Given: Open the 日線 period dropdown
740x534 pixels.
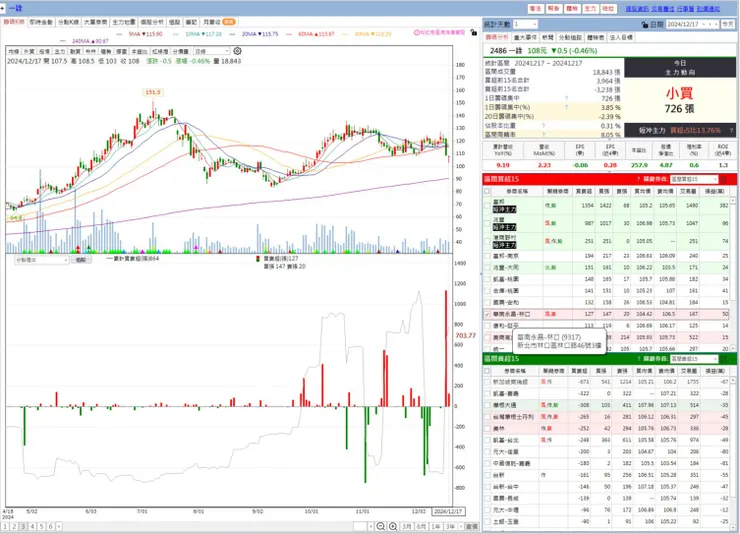Looking at the screenshot, I should (212, 51).
